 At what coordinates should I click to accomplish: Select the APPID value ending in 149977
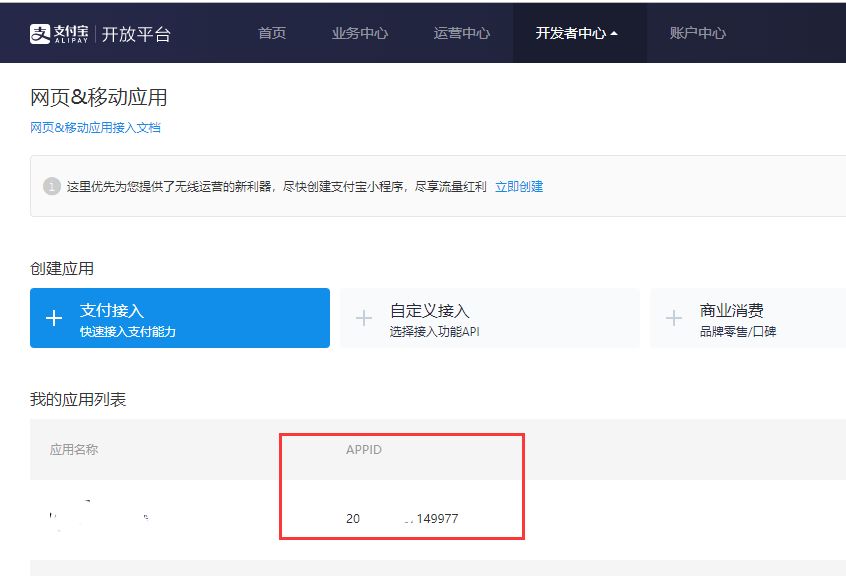tap(402, 519)
